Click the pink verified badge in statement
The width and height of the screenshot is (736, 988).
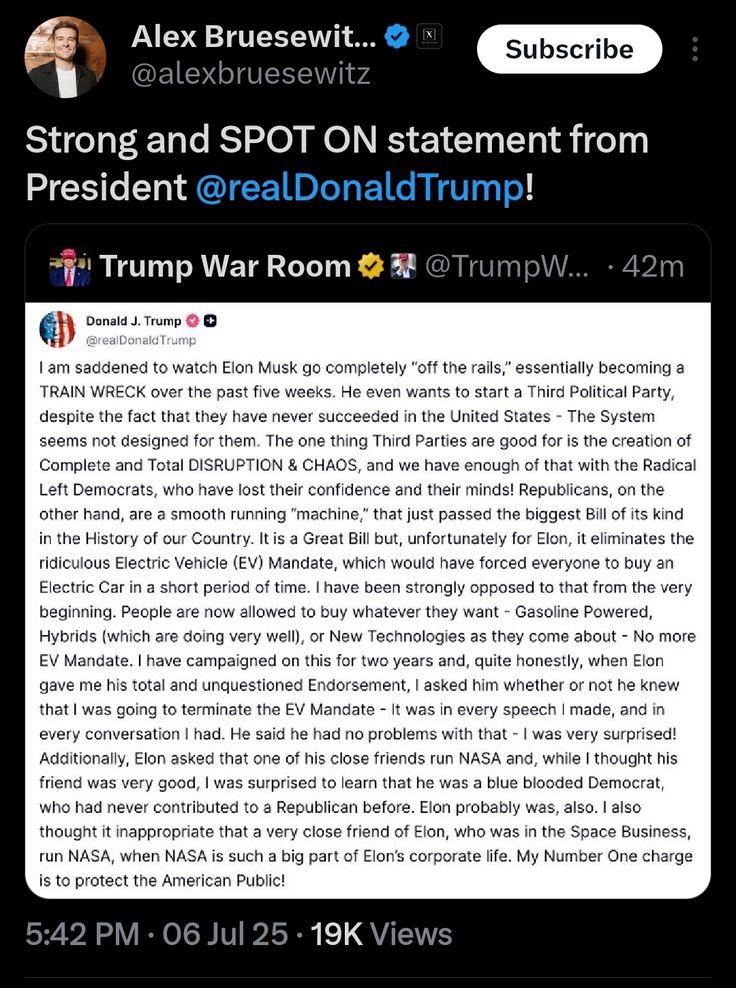tap(192, 321)
